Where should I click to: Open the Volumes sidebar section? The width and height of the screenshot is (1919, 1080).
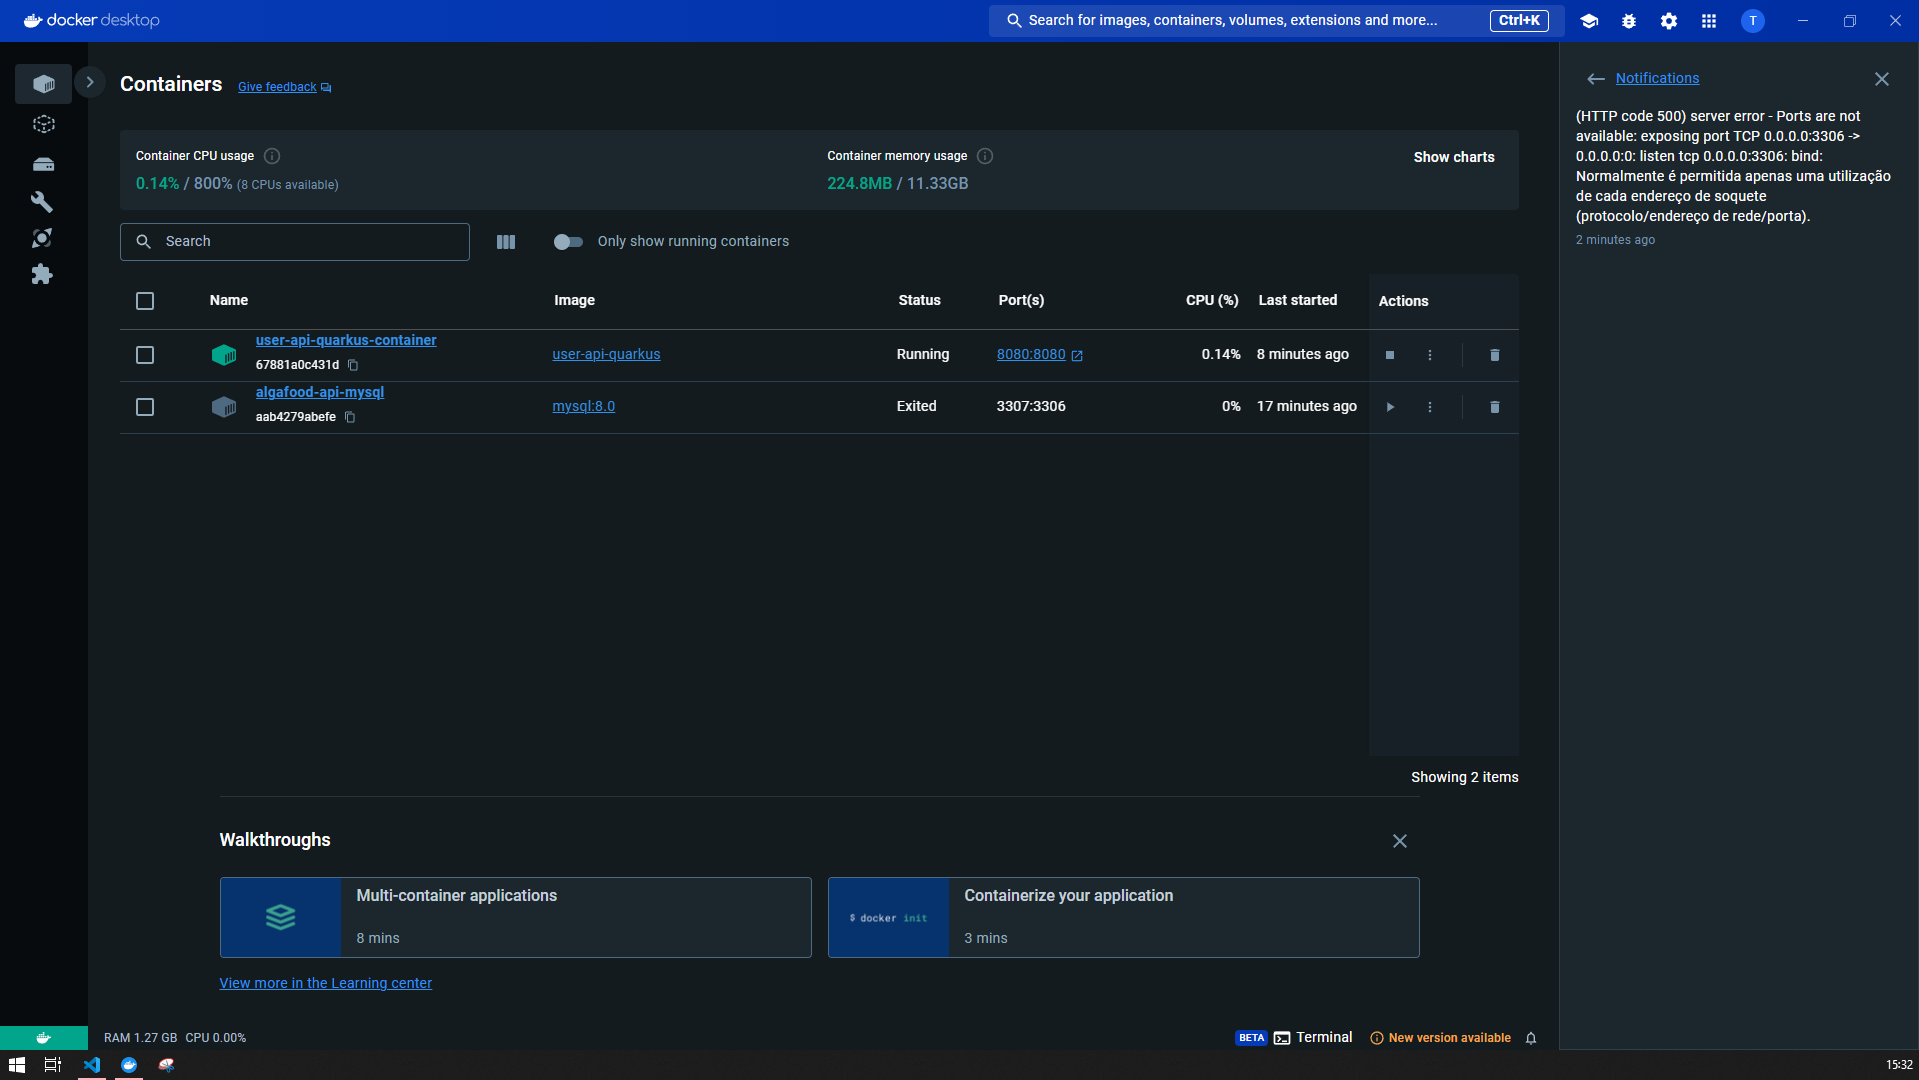tap(43, 164)
